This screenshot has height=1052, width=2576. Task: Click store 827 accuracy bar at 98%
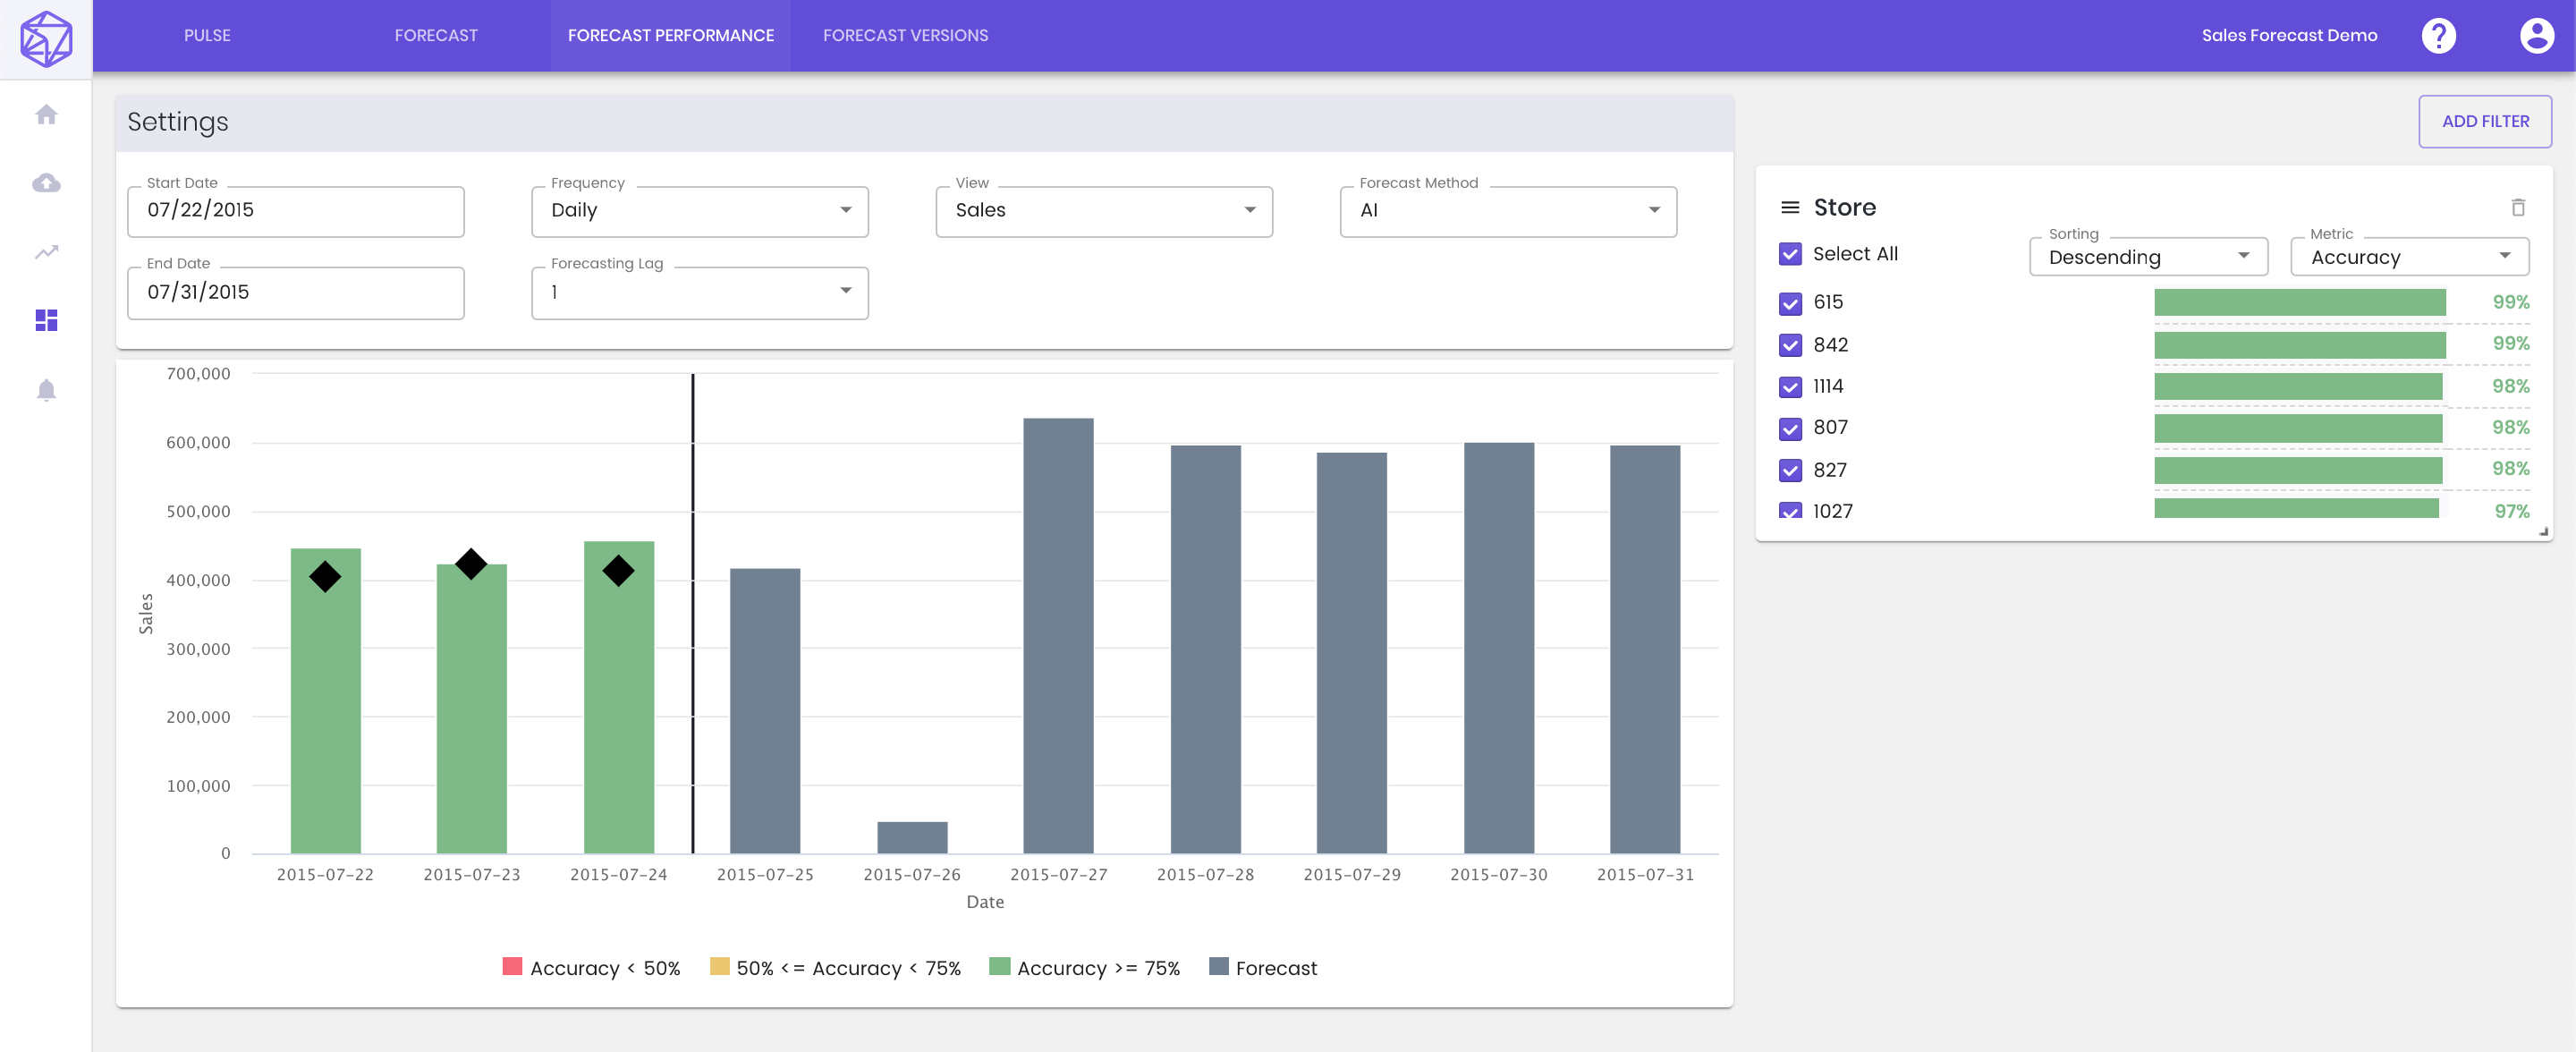coord(2297,470)
